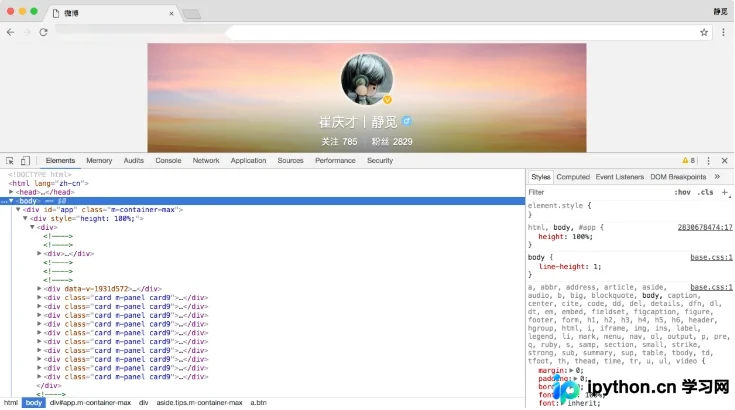Open DevTools customize menu
This screenshot has height=410, width=735.
pyautogui.click(x=708, y=161)
